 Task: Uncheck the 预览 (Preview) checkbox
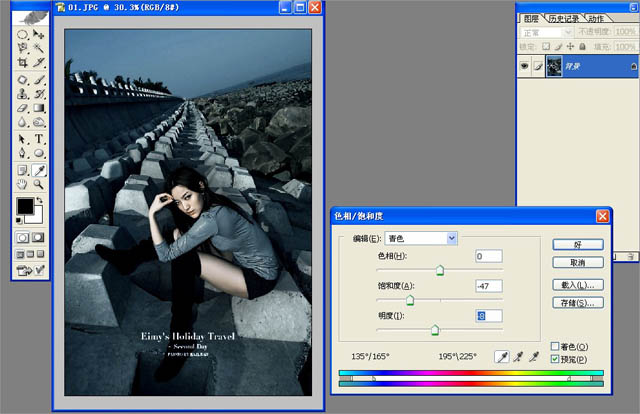pyautogui.click(x=555, y=359)
